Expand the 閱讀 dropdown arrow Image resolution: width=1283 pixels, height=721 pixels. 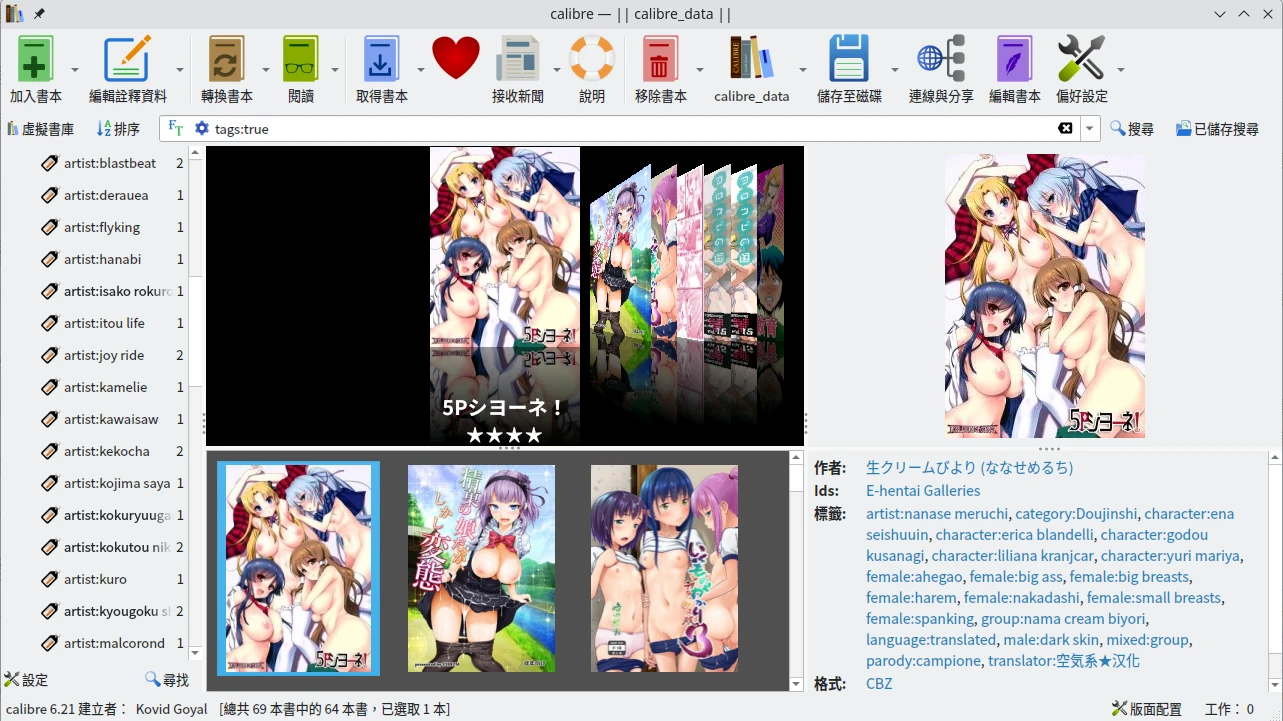click(334, 70)
